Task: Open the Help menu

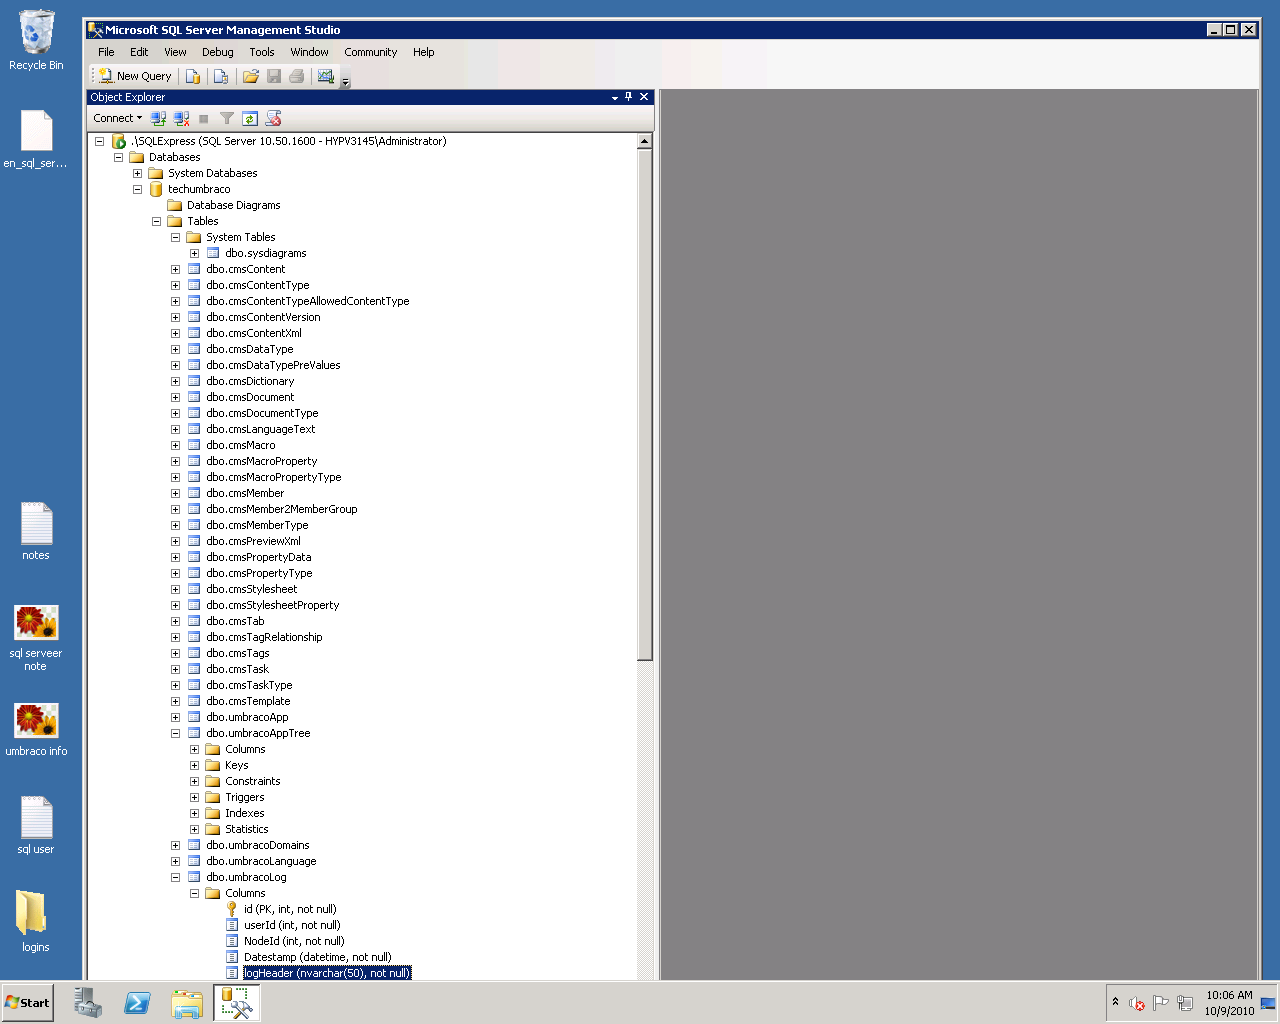Action: point(424,52)
